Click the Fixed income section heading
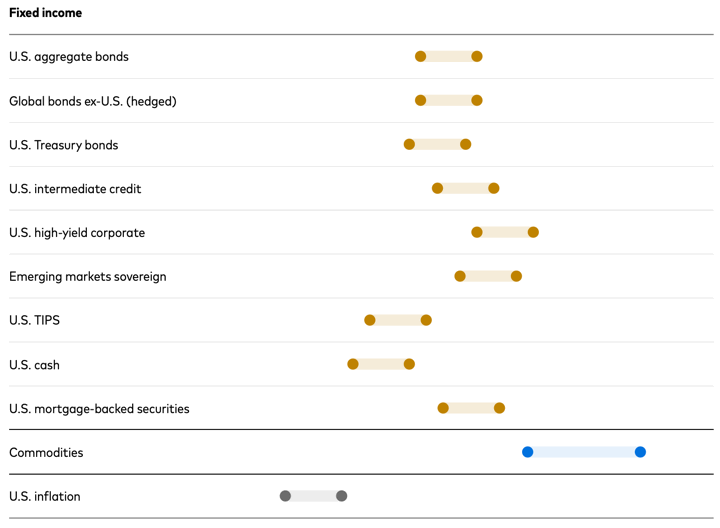720x528 pixels. pos(46,13)
